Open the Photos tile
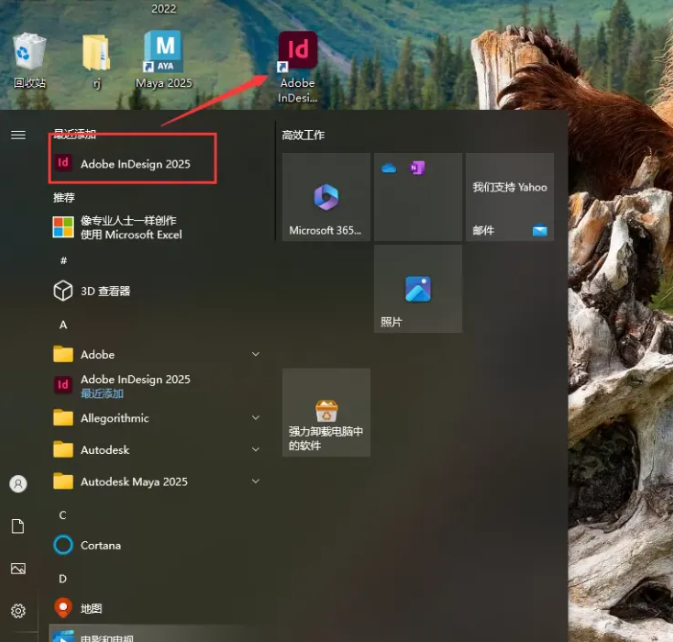Screen dimensions: 673x642 (418, 289)
